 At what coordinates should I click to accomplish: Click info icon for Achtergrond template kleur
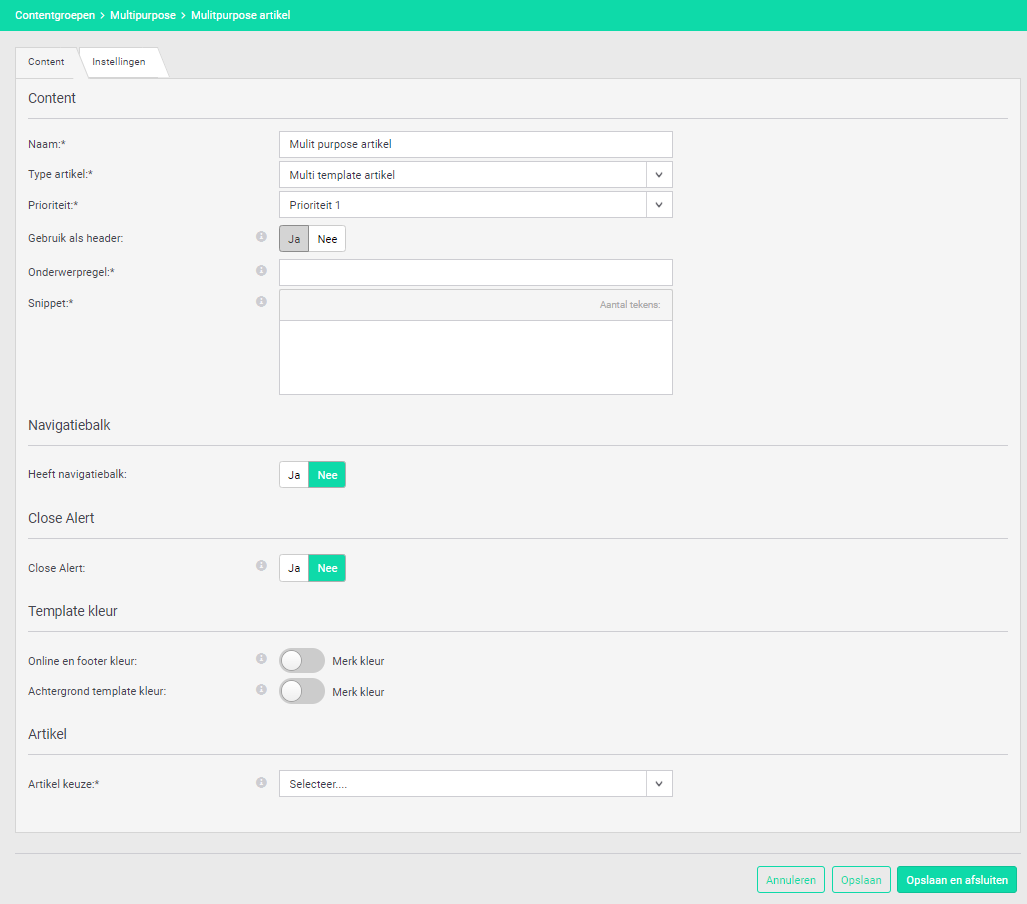coord(261,690)
